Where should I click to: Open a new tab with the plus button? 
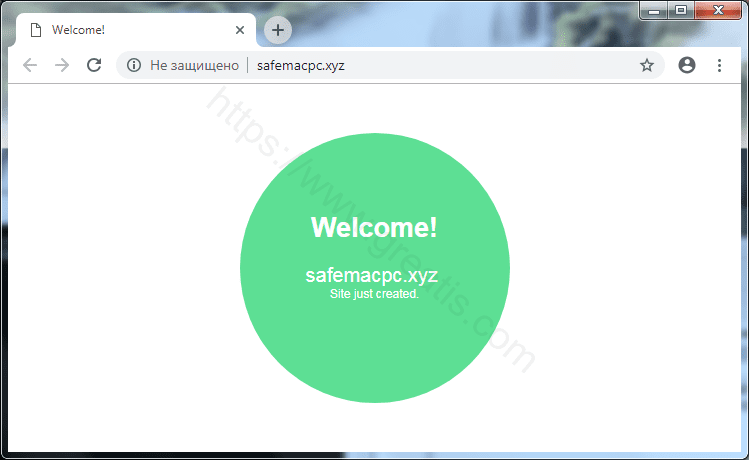point(278,30)
